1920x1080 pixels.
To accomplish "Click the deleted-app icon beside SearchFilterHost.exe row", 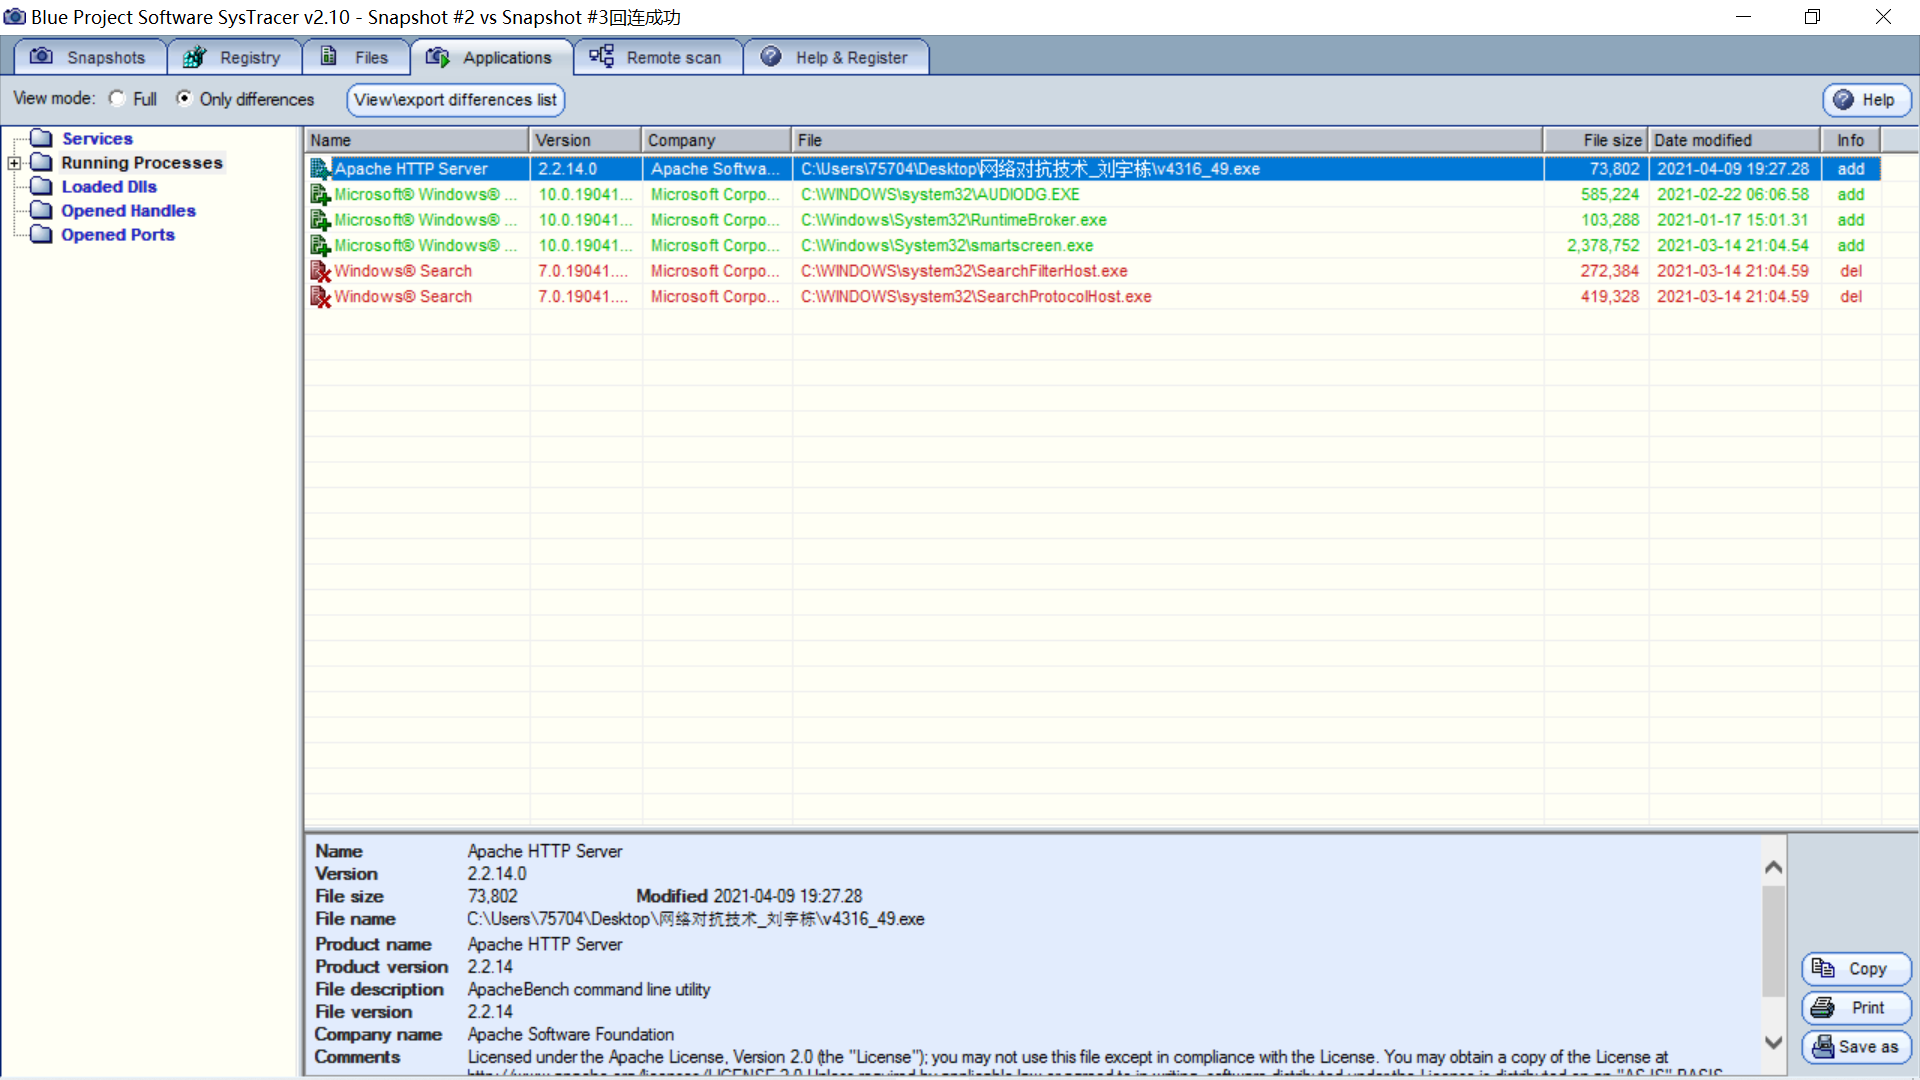I will [320, 271].
